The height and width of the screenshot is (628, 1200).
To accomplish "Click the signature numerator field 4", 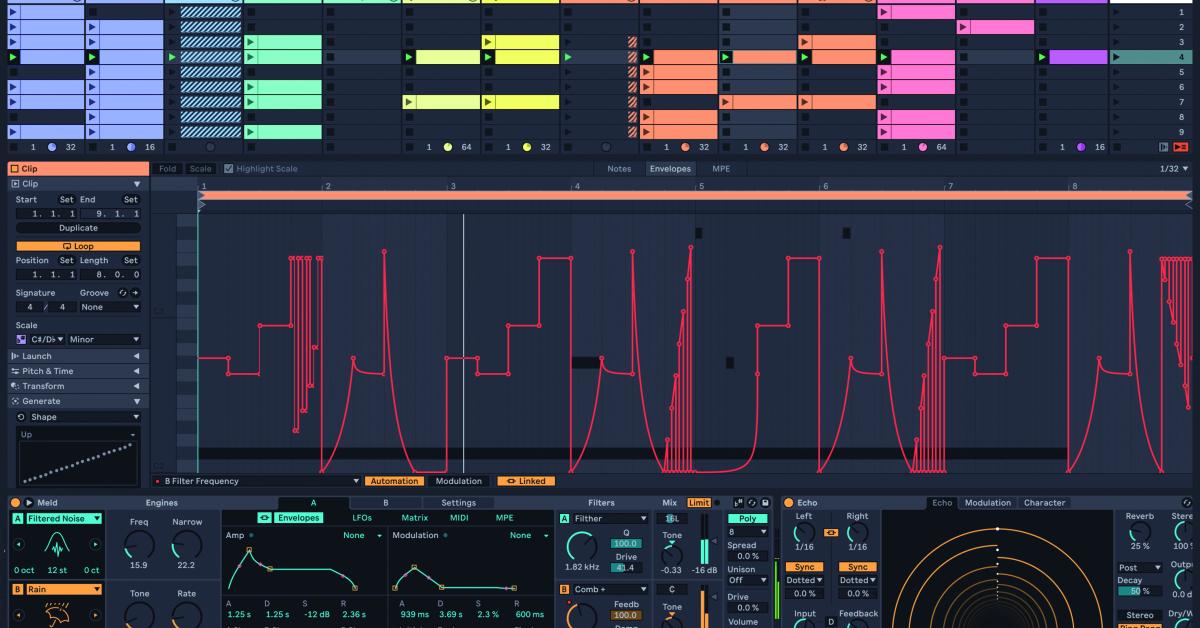I will pos(30,308).
